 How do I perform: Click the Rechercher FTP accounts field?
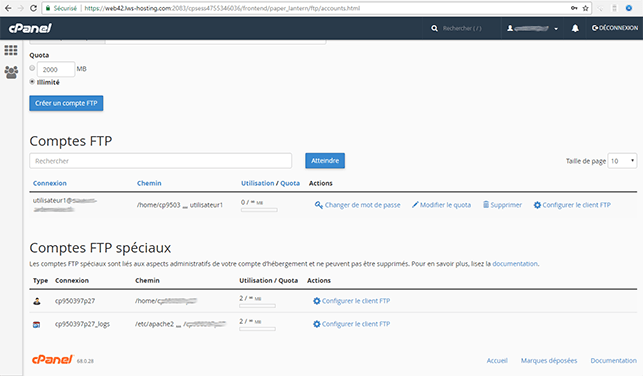(x=161, y=161)
